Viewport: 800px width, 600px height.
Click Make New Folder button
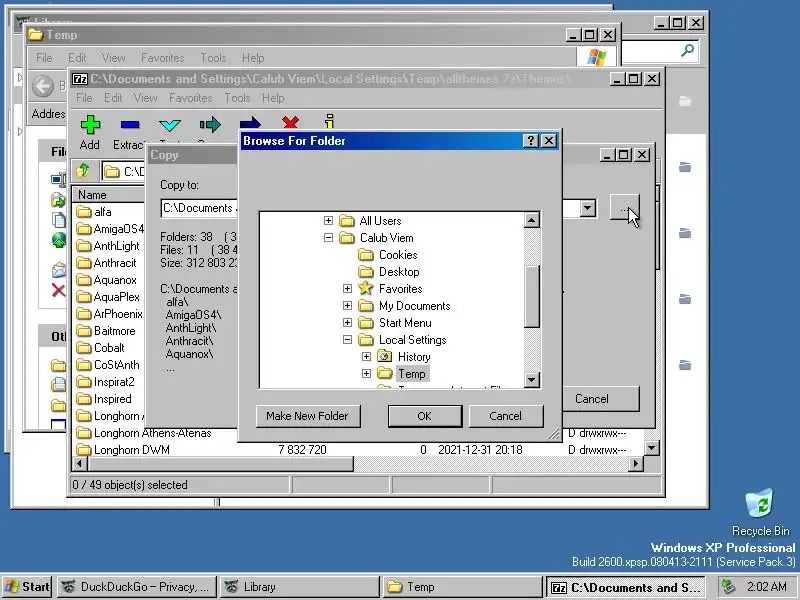[308, 416]
